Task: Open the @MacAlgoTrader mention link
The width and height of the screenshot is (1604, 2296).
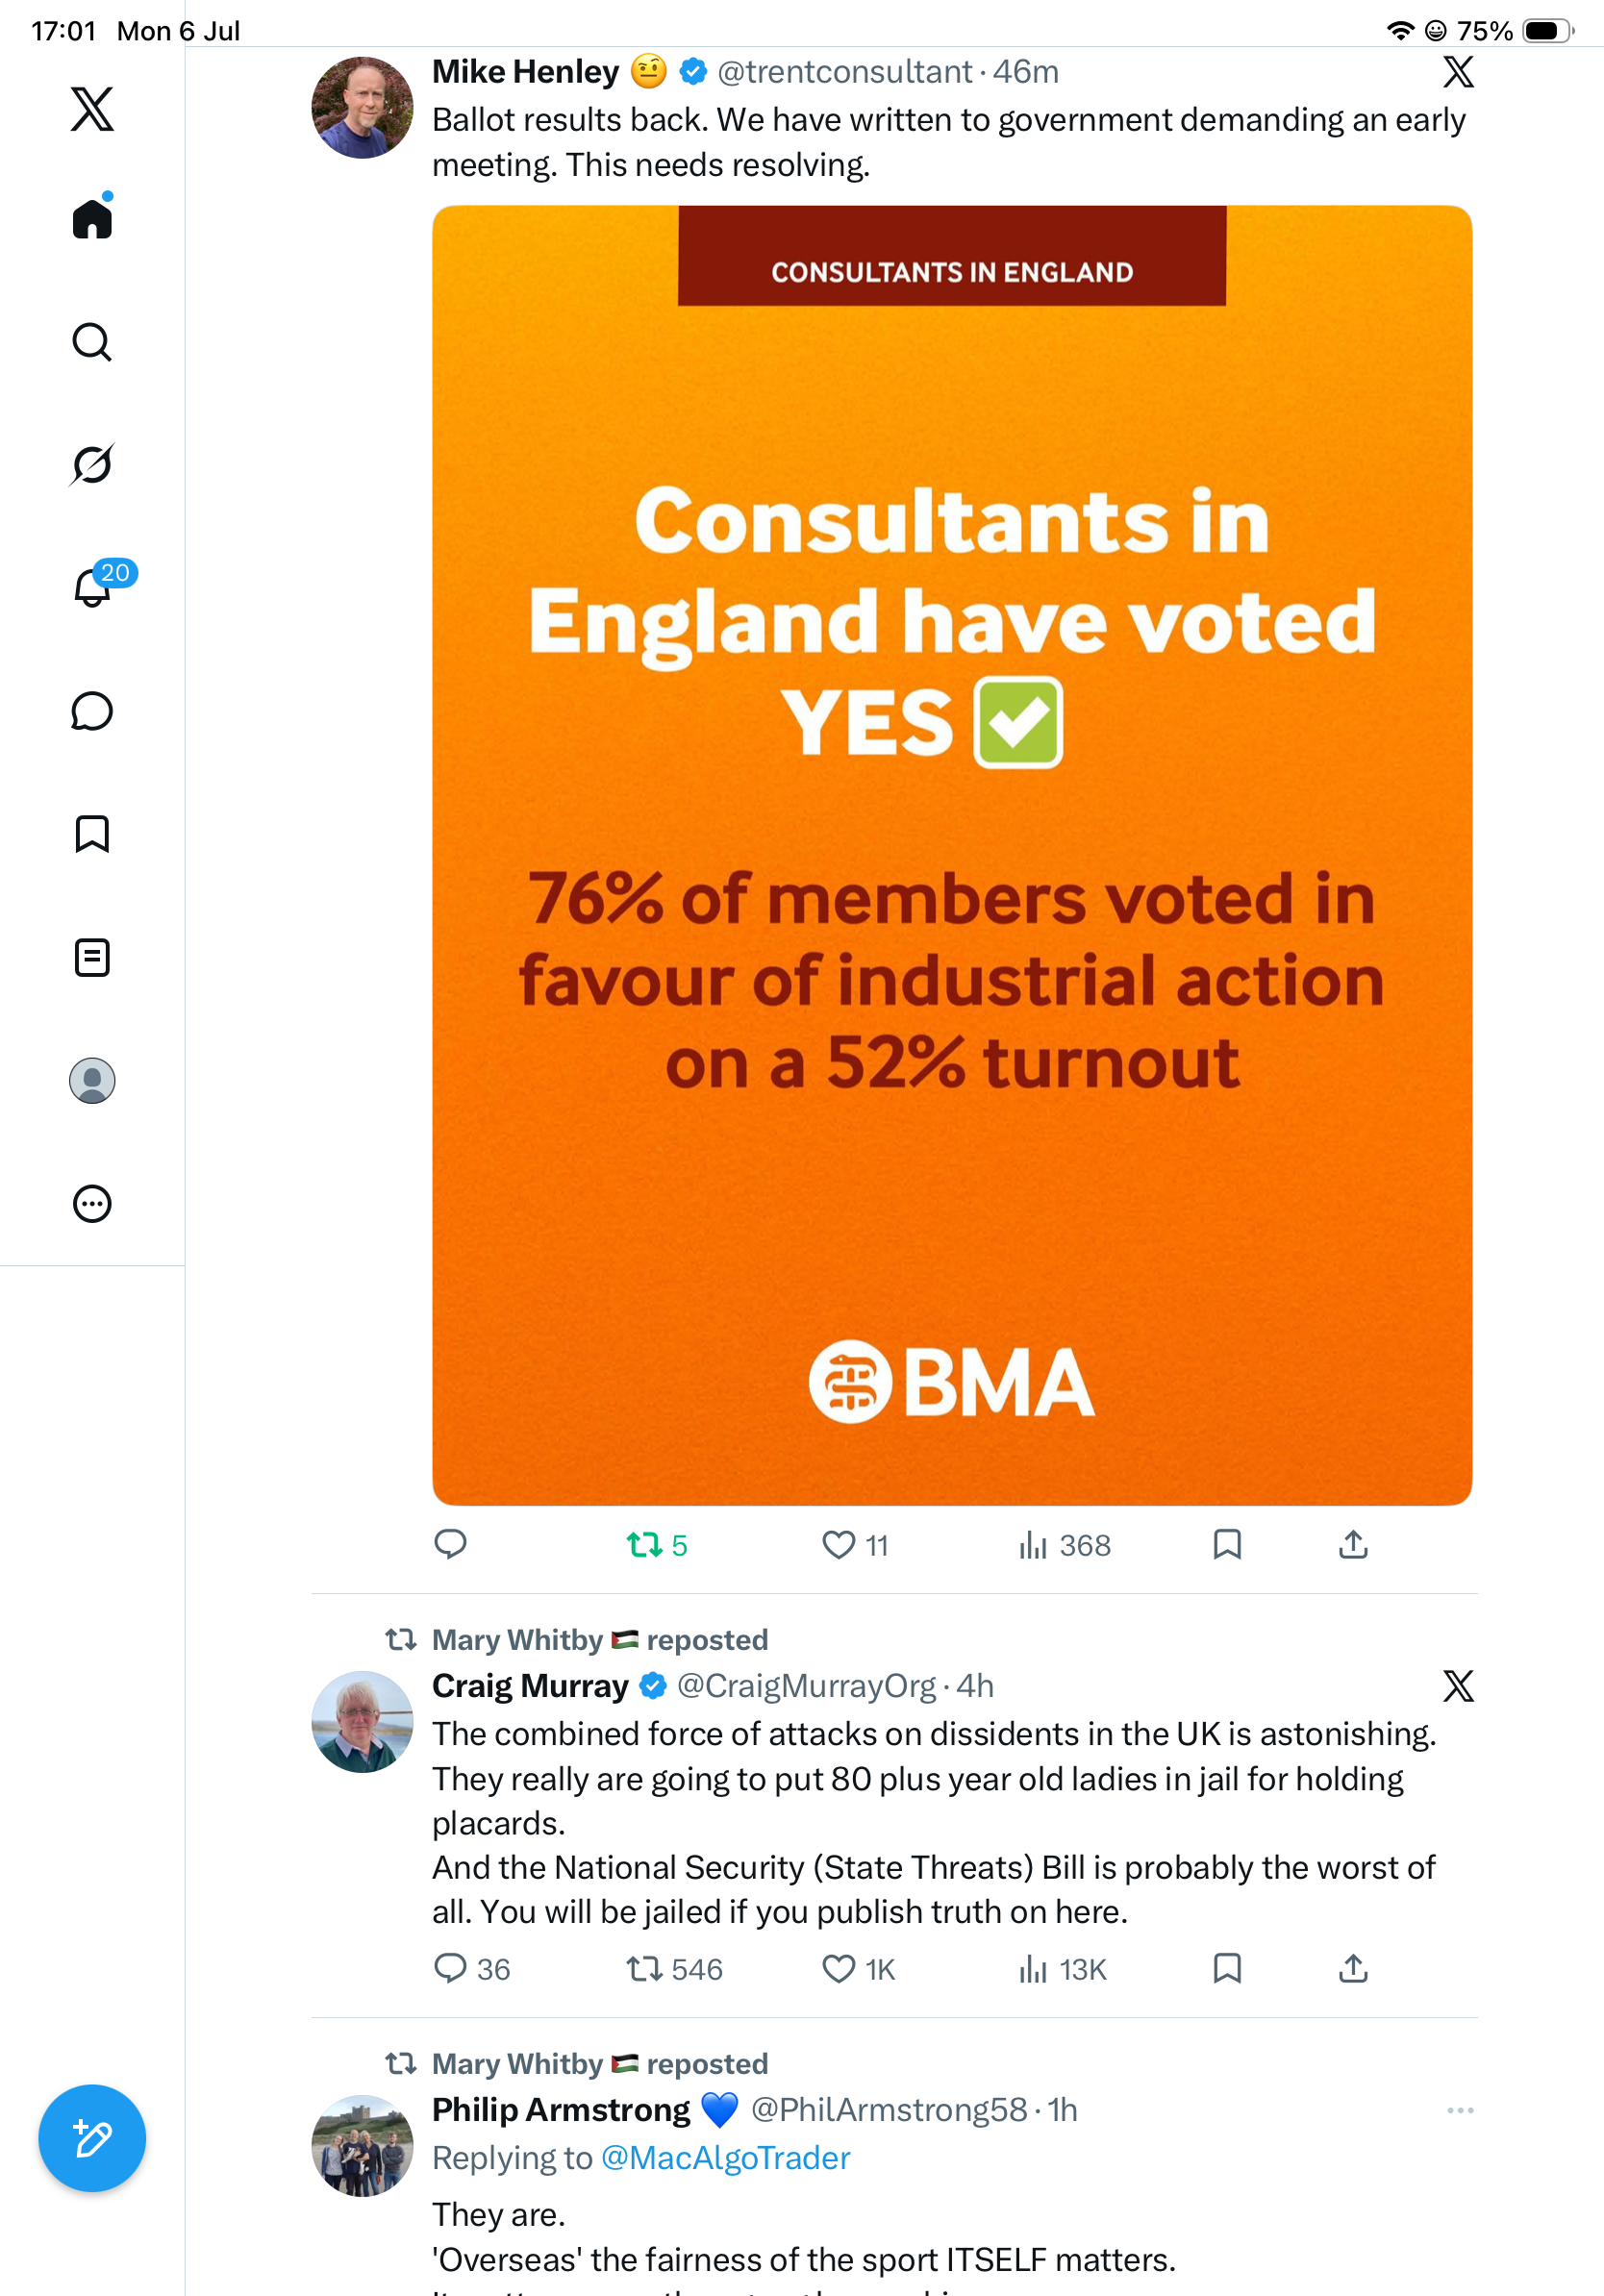Action: click(x=725, y=2157)
